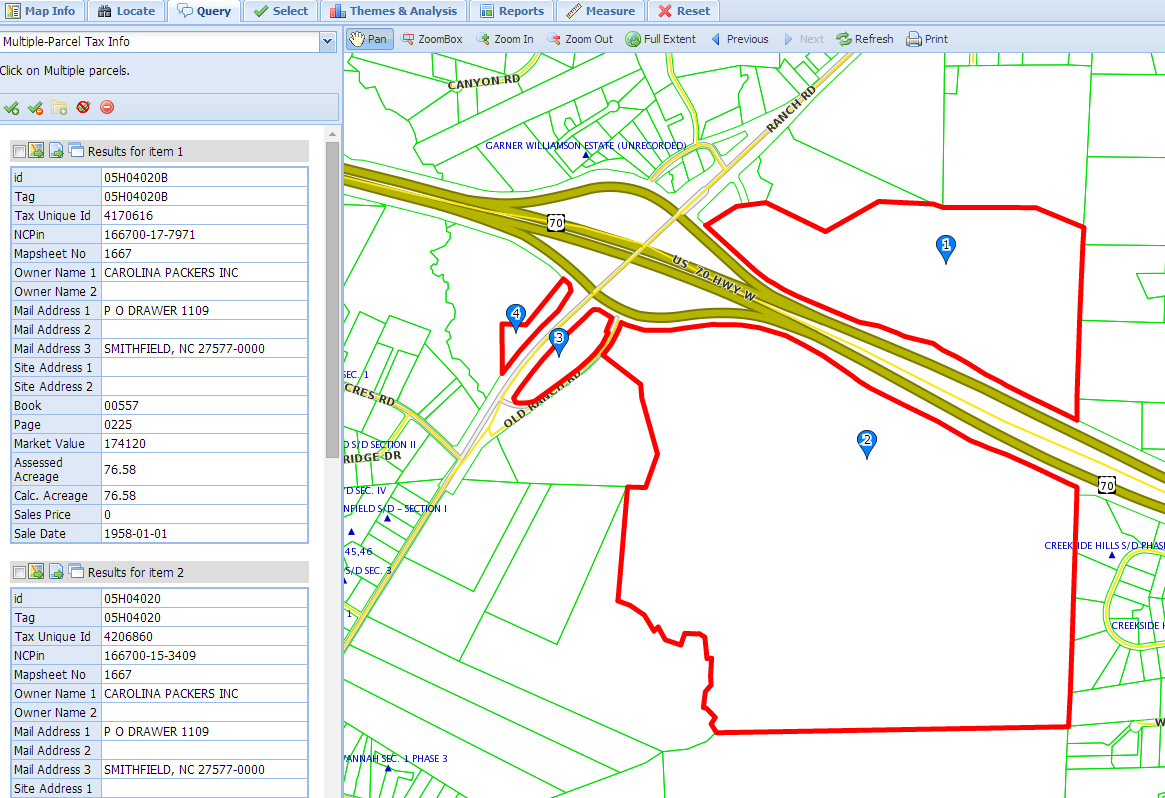Go to Previous map extent
Screen dimensions: 1165x798
pyautogui.click(x=739, y=39)
